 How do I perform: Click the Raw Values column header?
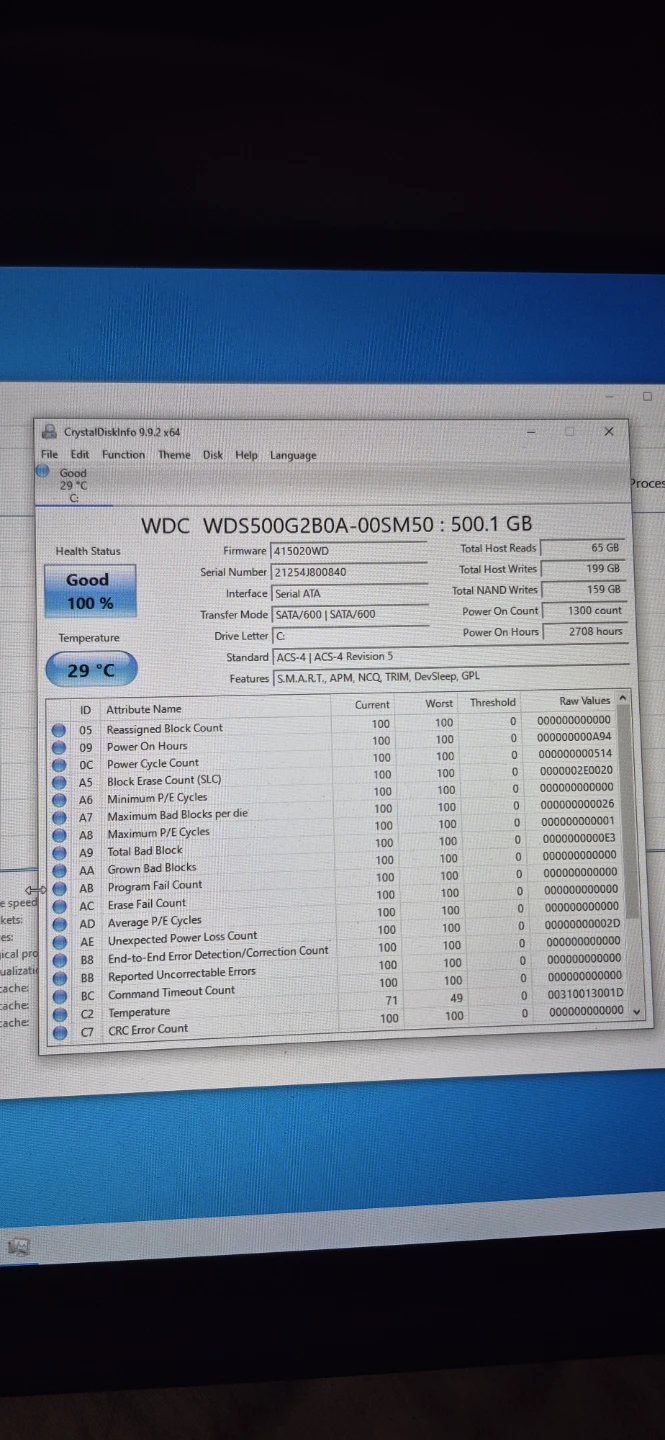(584, 700)
